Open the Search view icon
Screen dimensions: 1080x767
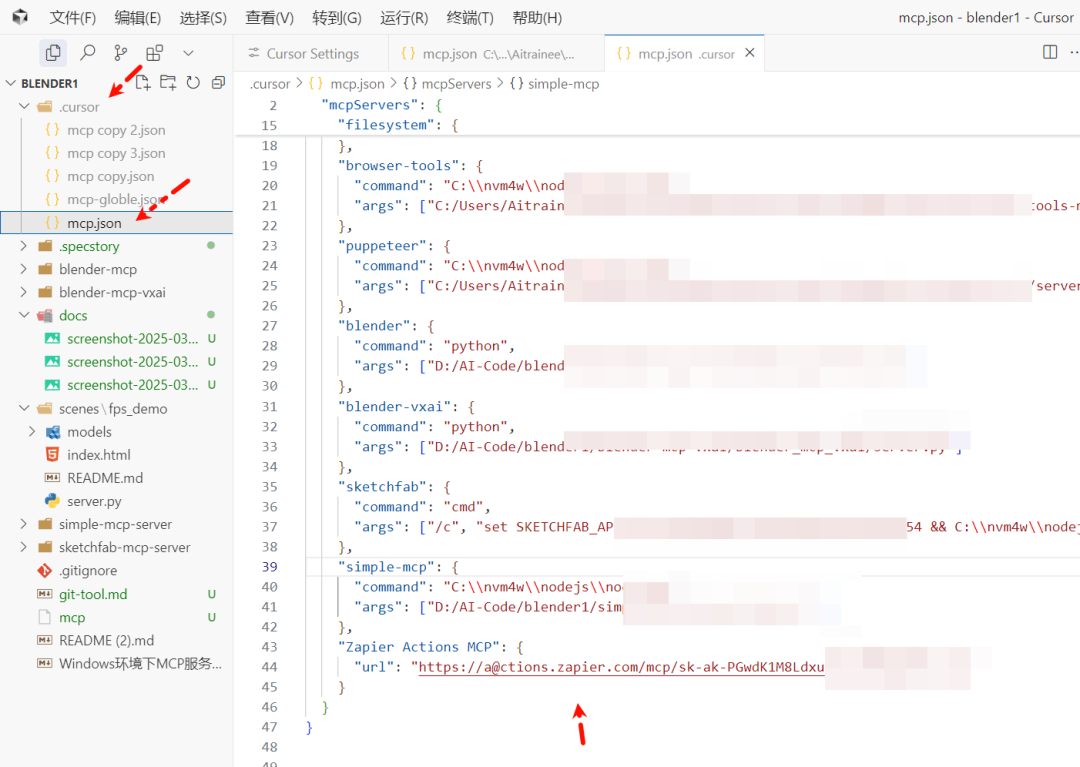click(x=88, y=53)
